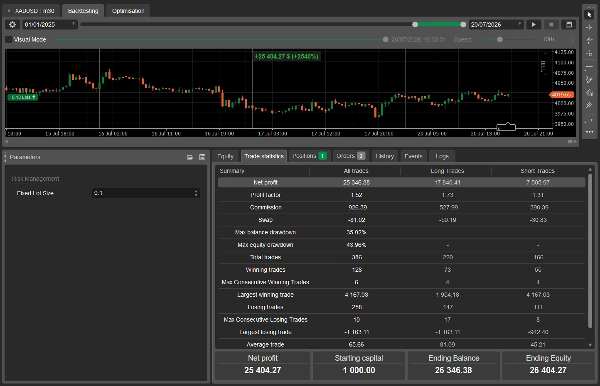Viewport: 600px width, 386px height.
Task: Select the crosshair tool in the drawing toolbar
Action: (589, 28)
